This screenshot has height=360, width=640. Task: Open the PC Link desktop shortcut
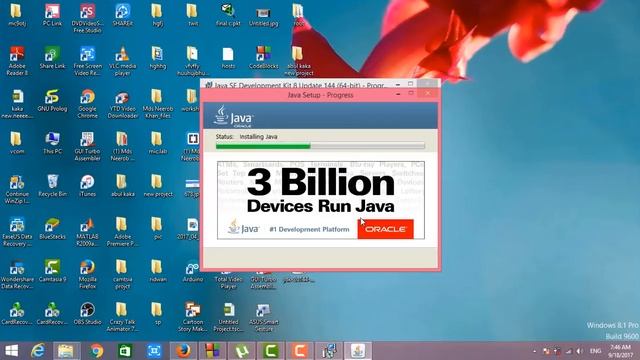click(52, 16)
